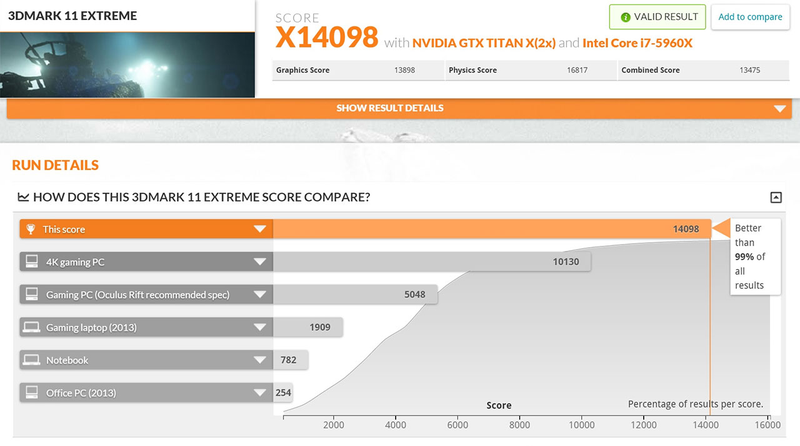The image size is (800, 446).
Task: Expand the Notebook dropdown arrow
Action: click(260, 360)
